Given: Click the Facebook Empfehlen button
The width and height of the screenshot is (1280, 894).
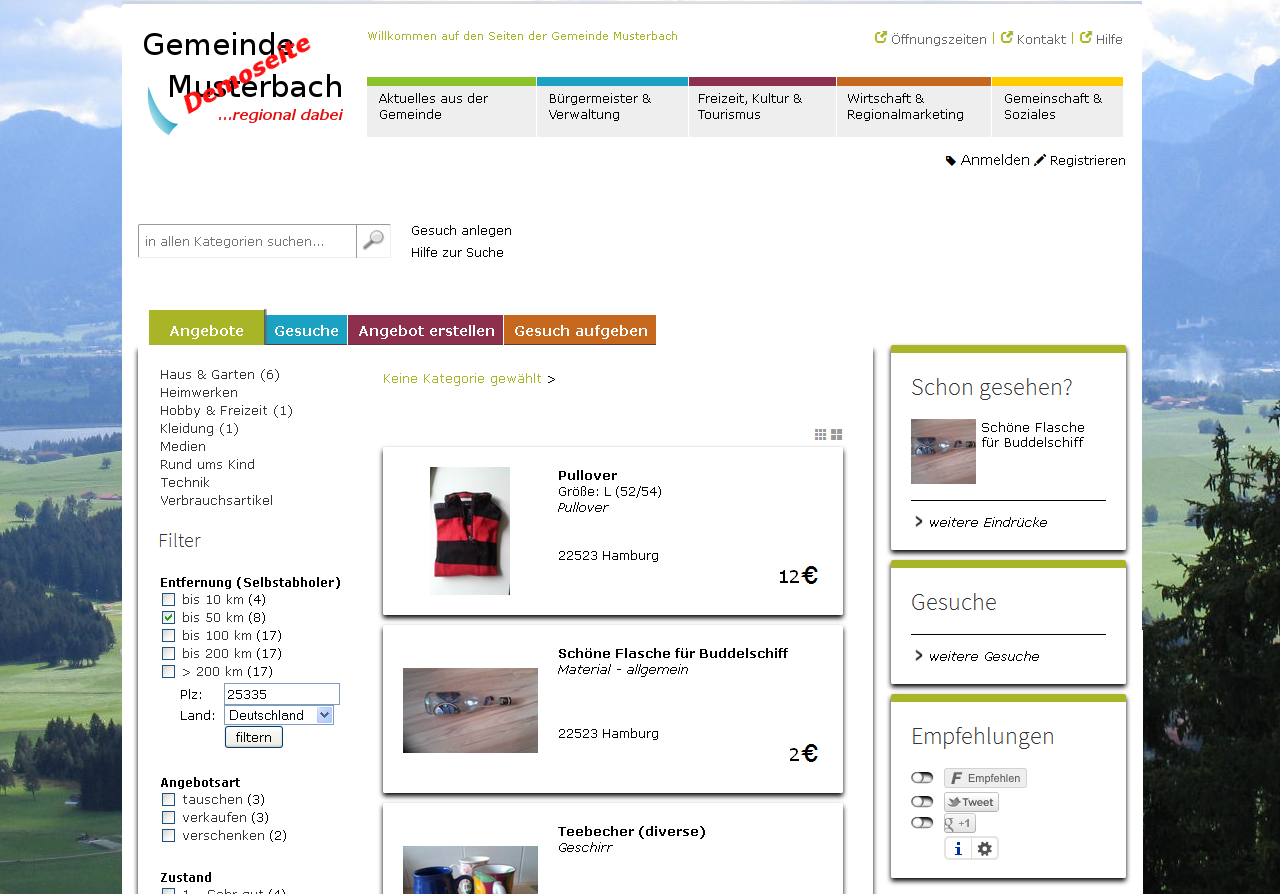Looking at the screenshot, I should 985,778.
